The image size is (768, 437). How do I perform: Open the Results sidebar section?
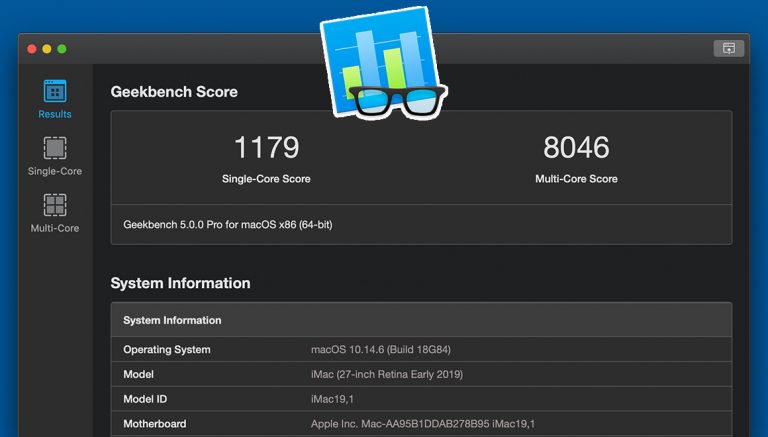click(x=55, y=99)
